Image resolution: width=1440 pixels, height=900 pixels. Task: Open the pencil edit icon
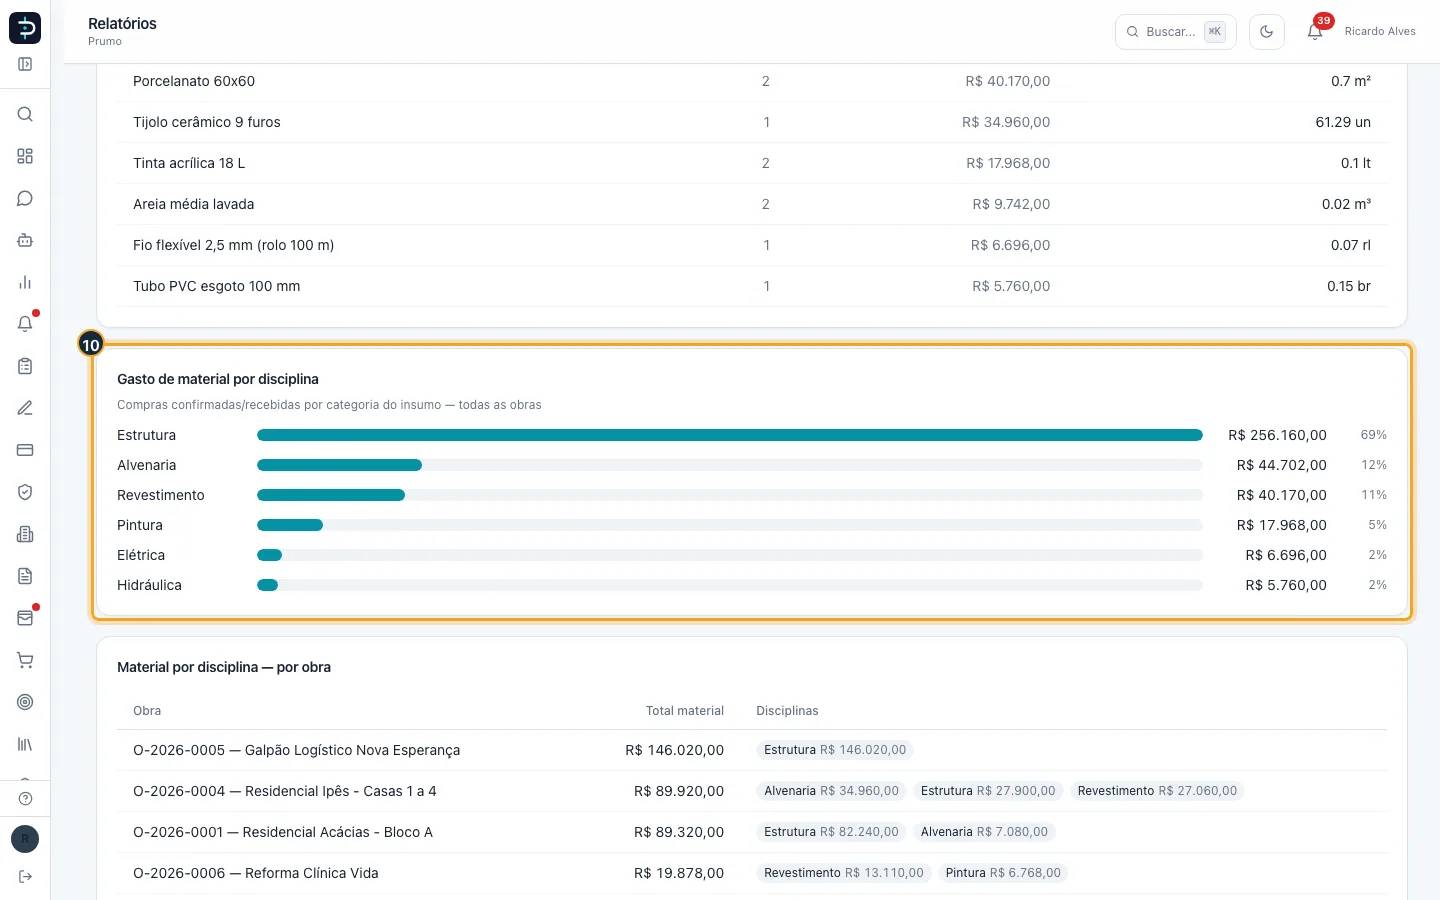25,408
